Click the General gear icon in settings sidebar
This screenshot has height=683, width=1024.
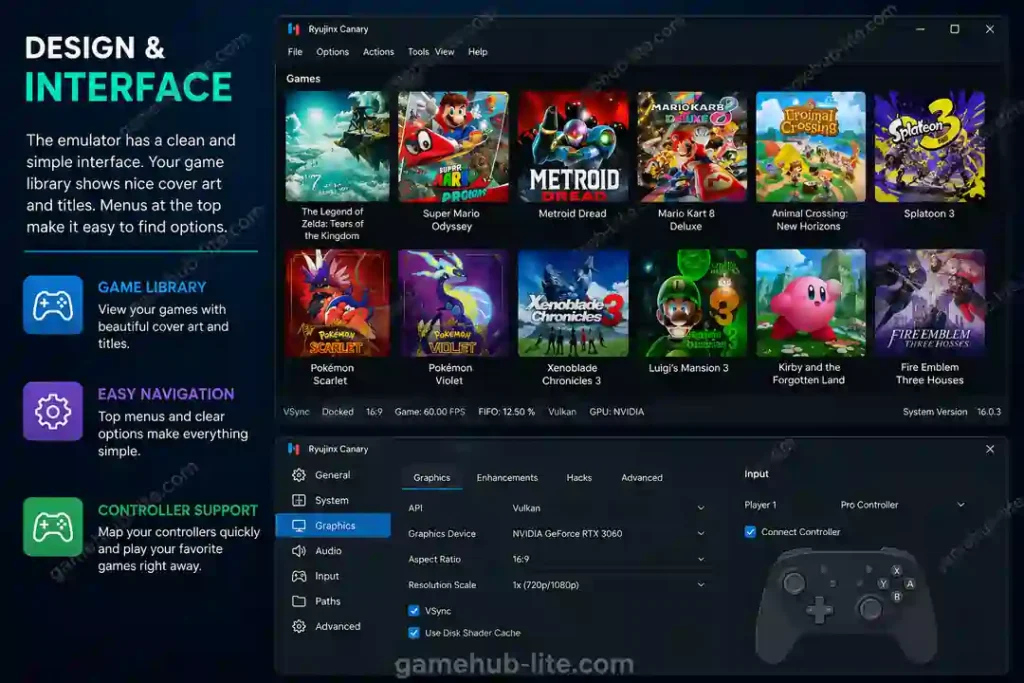tap(299, 475)
